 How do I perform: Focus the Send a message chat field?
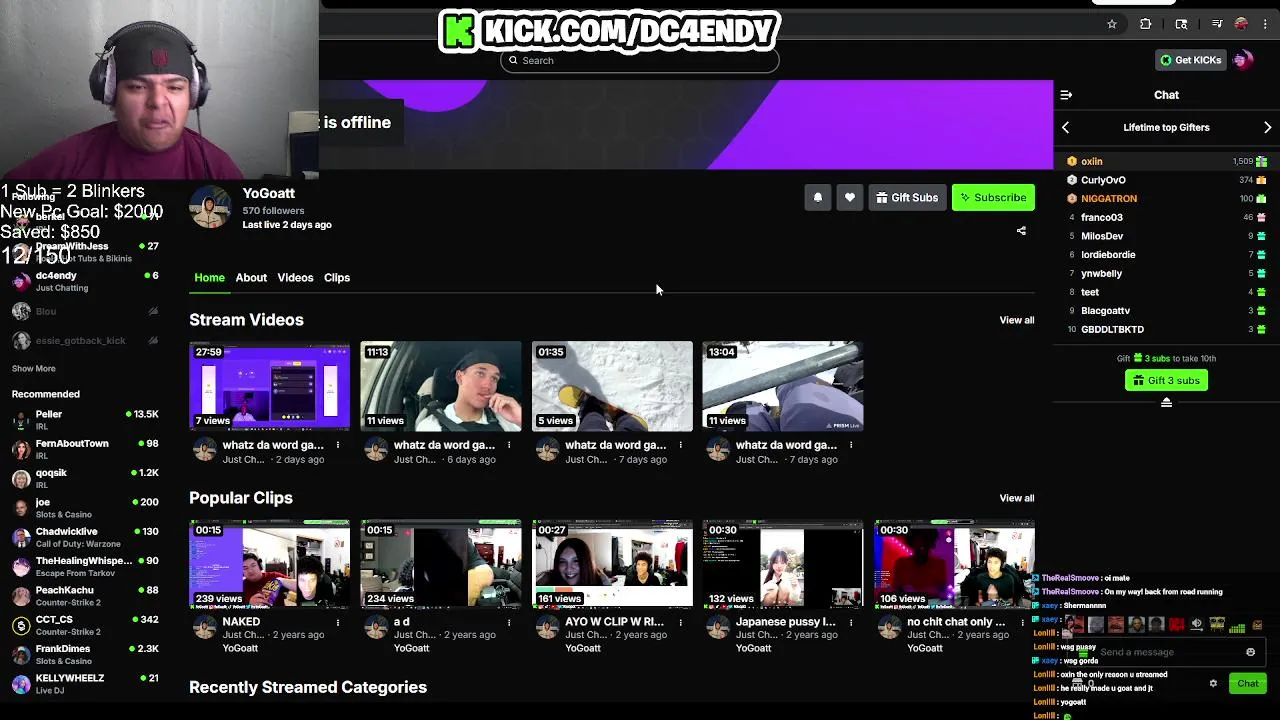(1165, 652)
